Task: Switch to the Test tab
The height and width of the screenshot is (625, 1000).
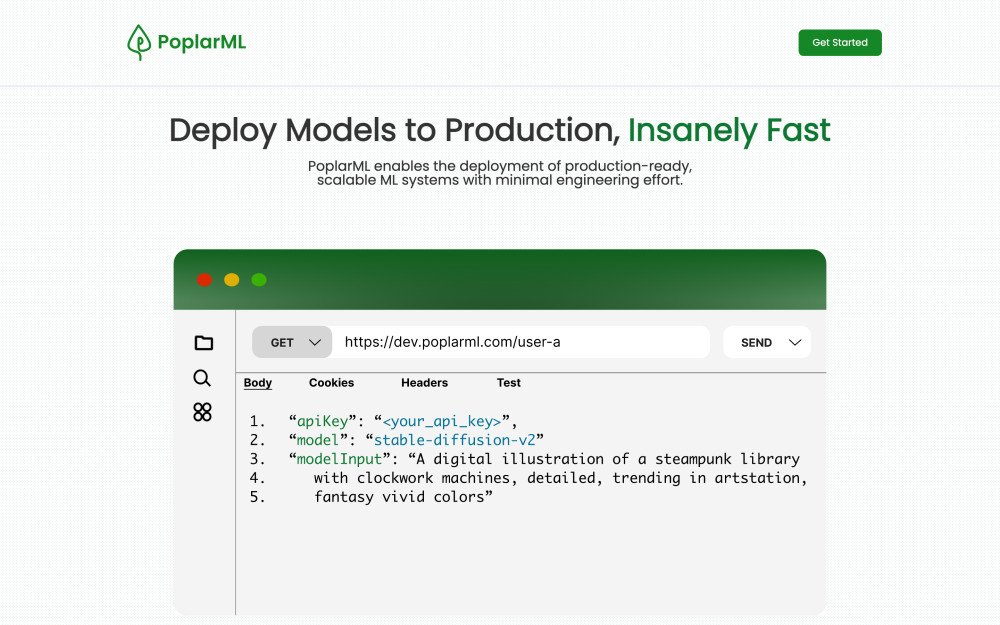Action: point(508,383)
